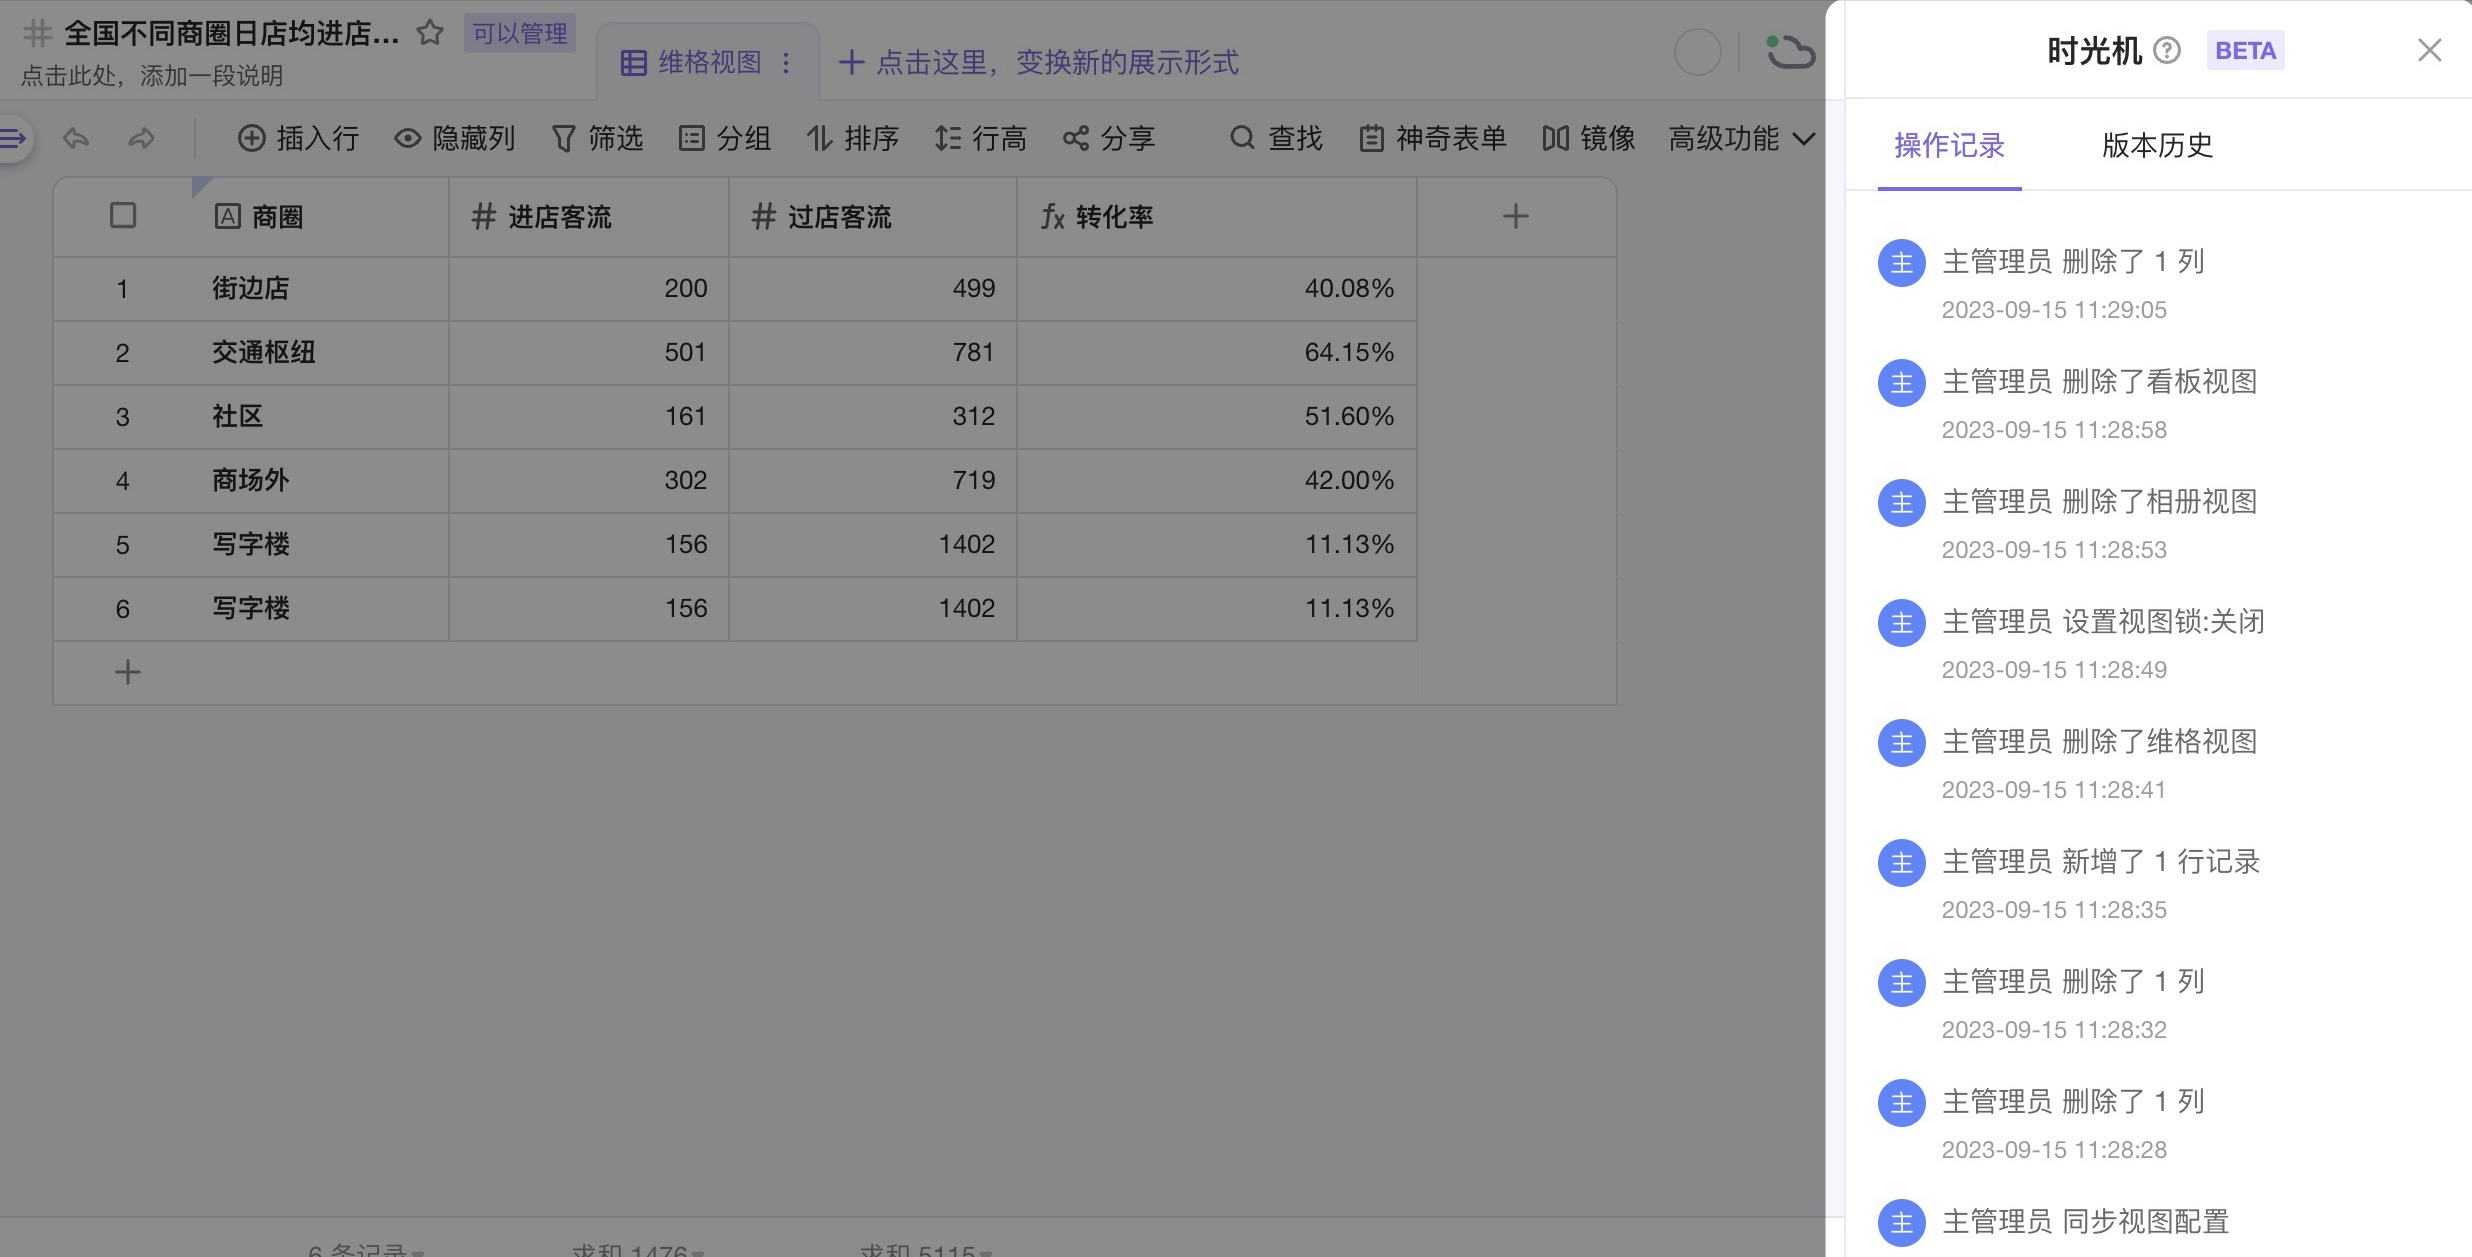Switch to the 版本历史 tab

[x=2156, y=146]
